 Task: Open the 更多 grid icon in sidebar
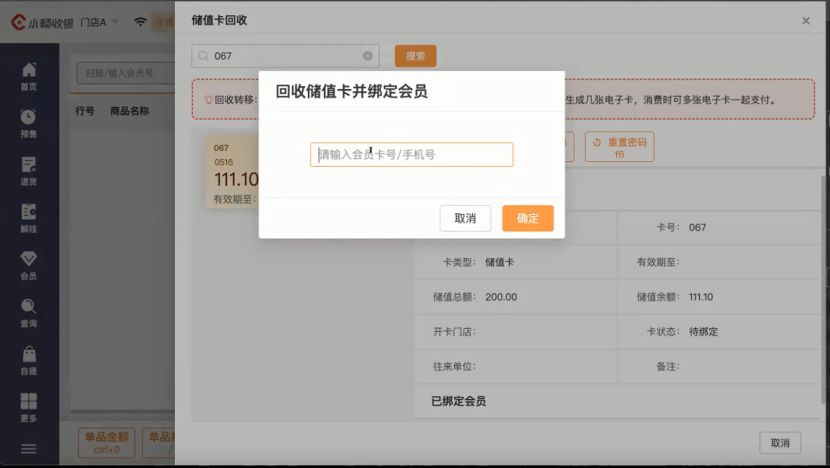(x=29, y=407)
